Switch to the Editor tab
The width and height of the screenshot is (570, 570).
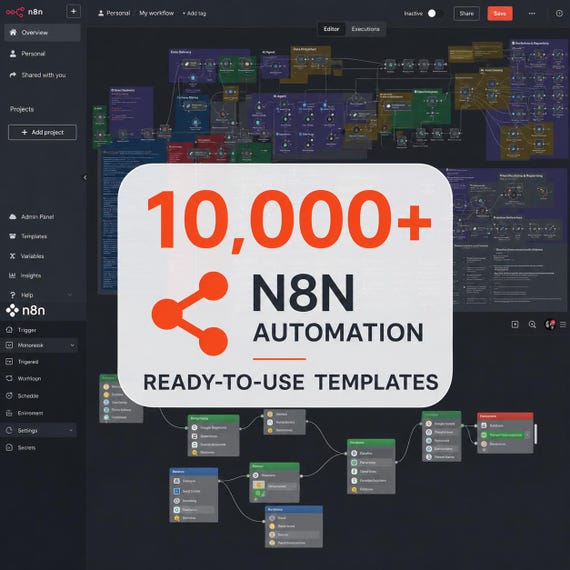tap(331, 29)
